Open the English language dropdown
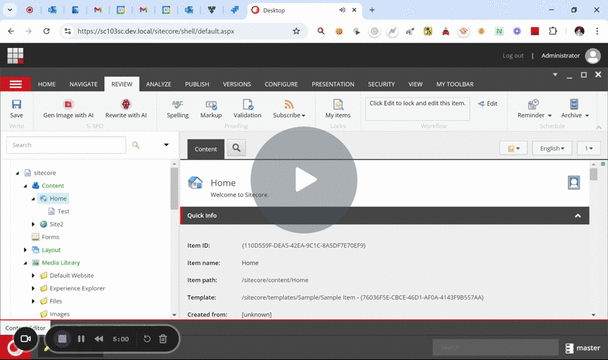This screenshot has height=360, width=608. [552, 148]
